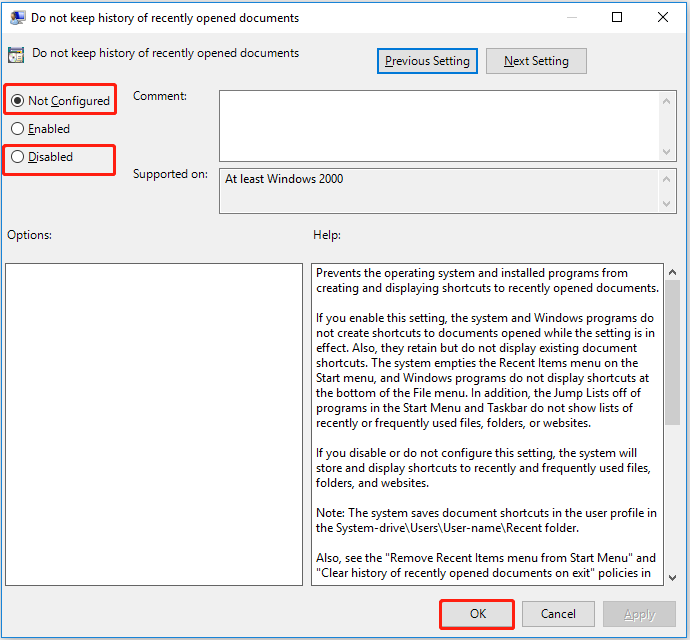690x640 pixels.
Task: Go to Next Setting
Action: point(536,61)
